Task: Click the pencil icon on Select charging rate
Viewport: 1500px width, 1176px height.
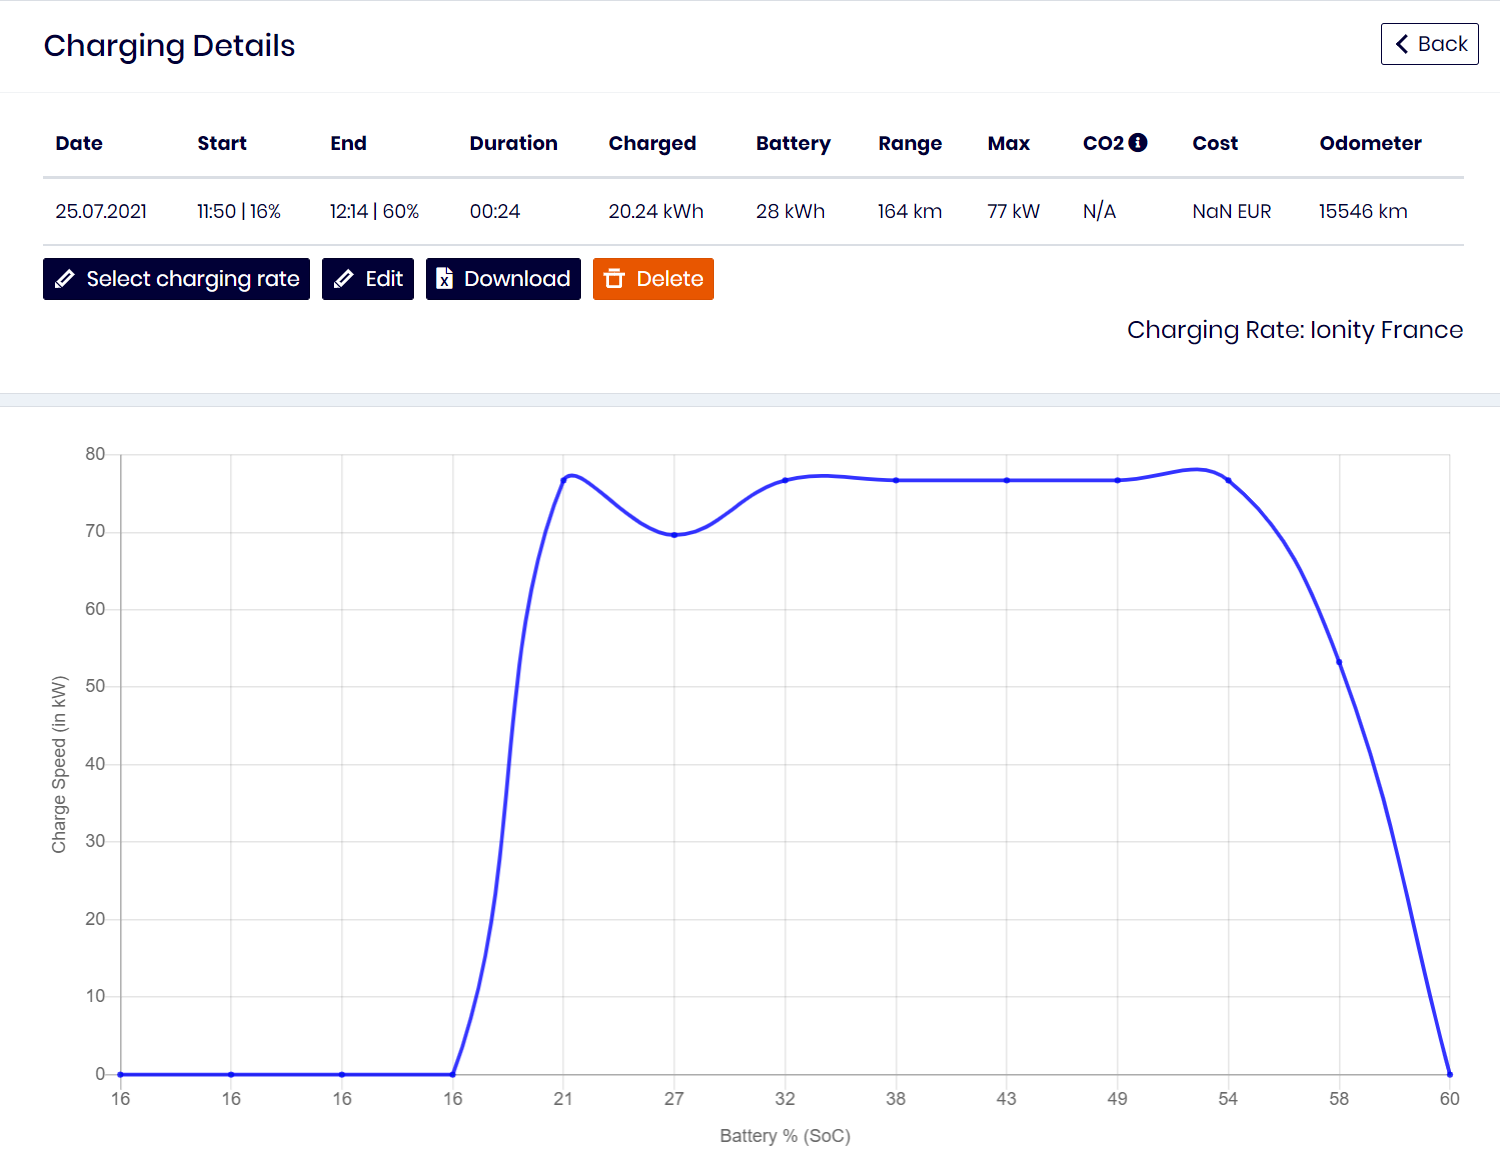Action: point(65,279)
